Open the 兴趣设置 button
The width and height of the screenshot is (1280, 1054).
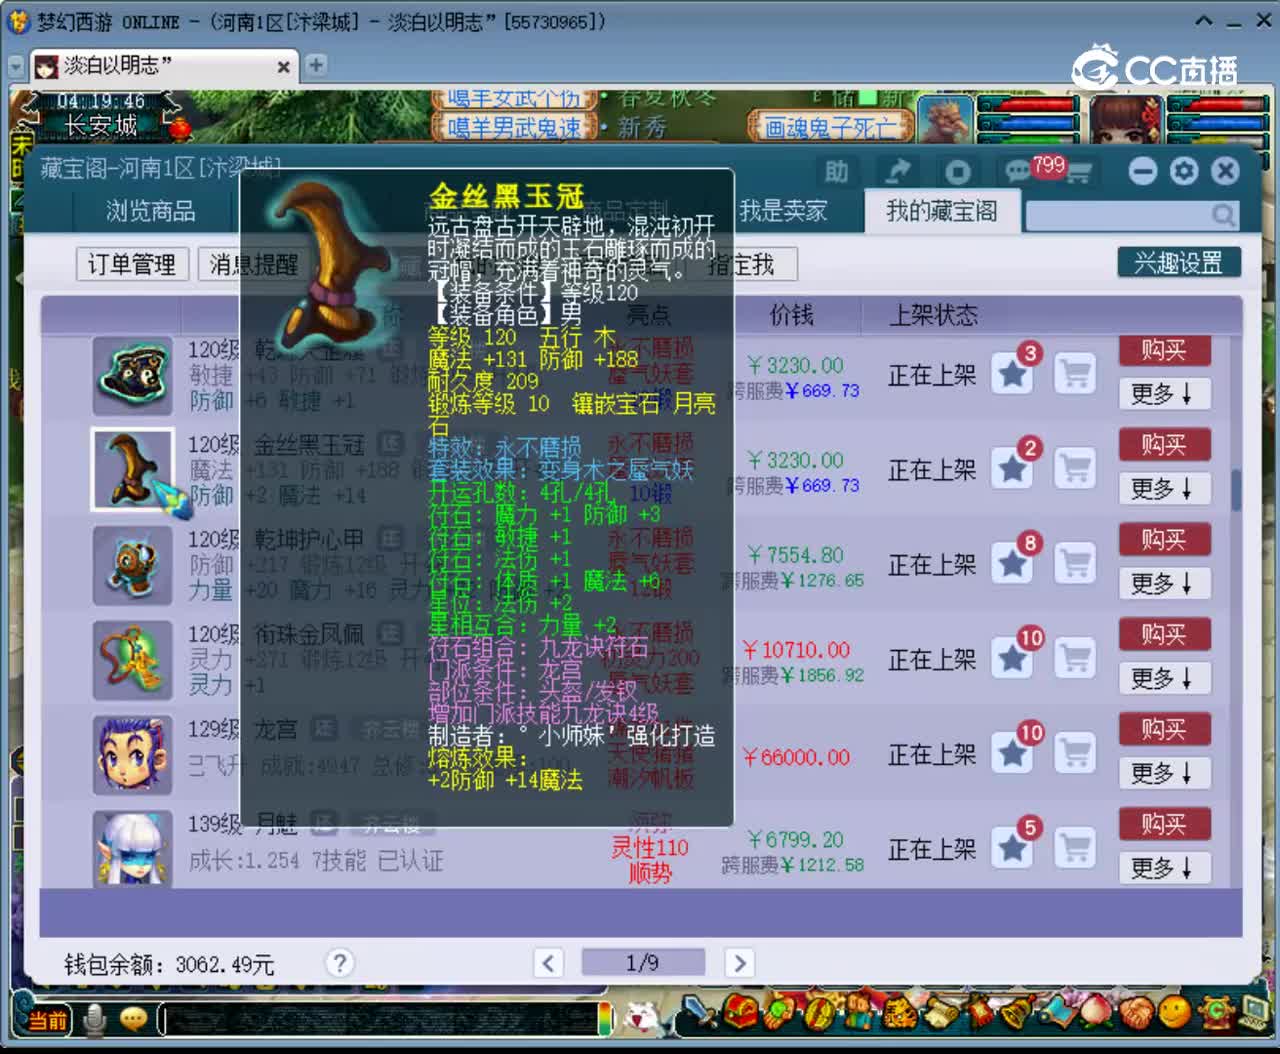click(1179, 262)
